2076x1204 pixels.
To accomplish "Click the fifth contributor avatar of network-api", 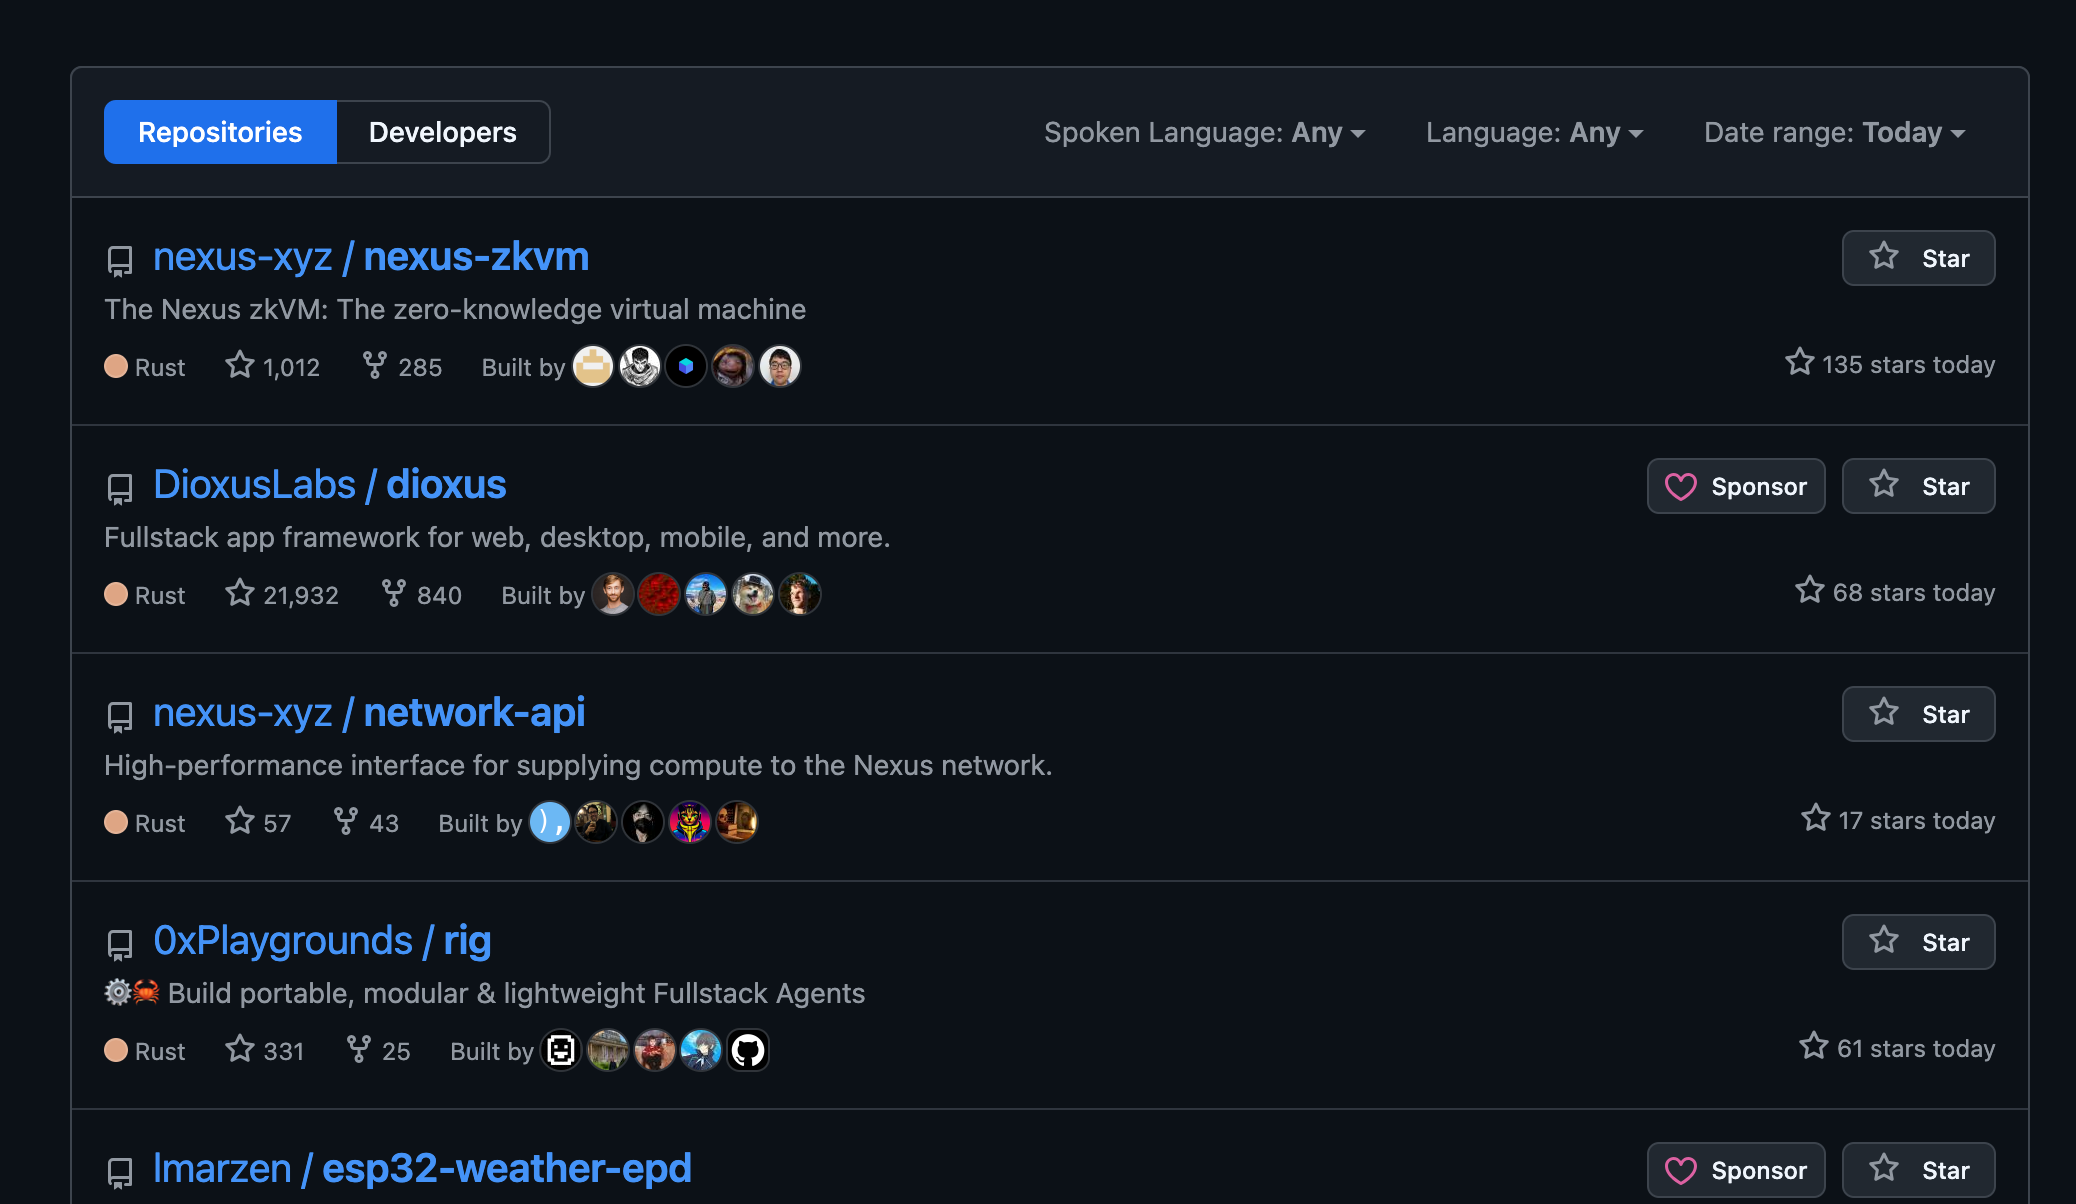I will coord(737,823).
